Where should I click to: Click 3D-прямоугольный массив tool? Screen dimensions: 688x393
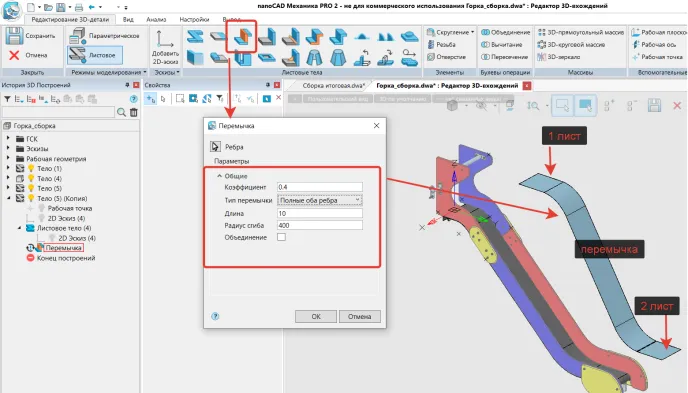(580, 32)
